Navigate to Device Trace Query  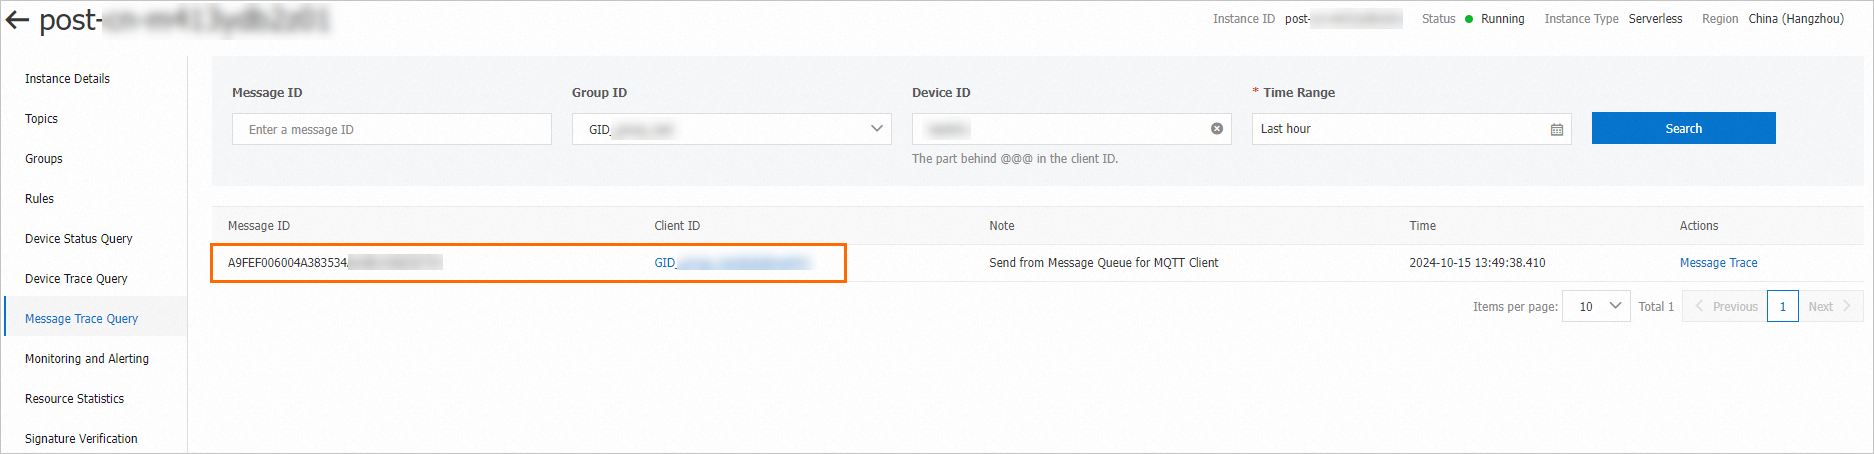76,279
